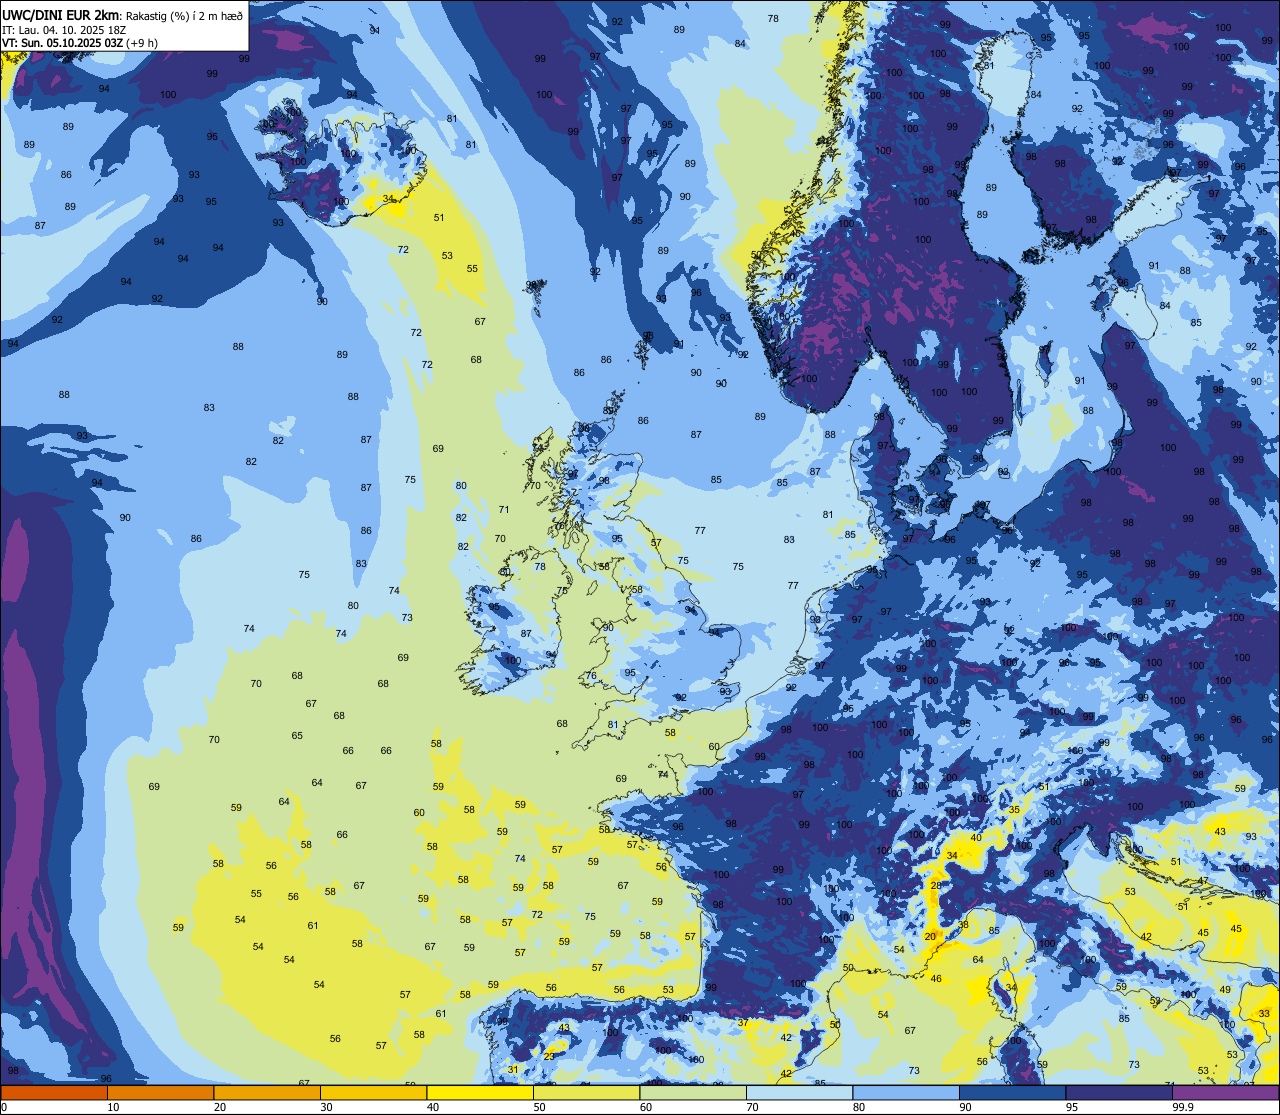Click the '99.9' tick label on color scale
1280x1115 pixels.
[1183, 1107]
